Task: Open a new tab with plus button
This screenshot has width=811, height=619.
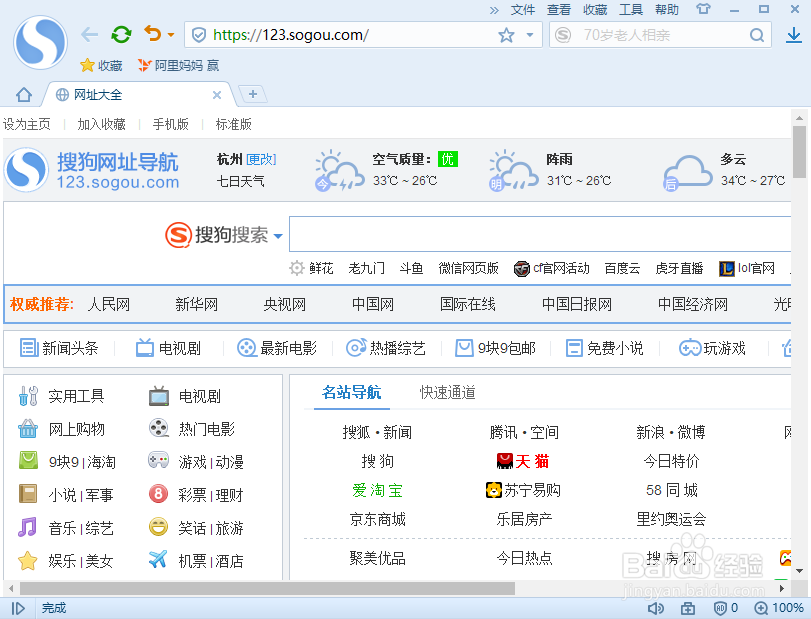Action: click(x=252, y=94)
